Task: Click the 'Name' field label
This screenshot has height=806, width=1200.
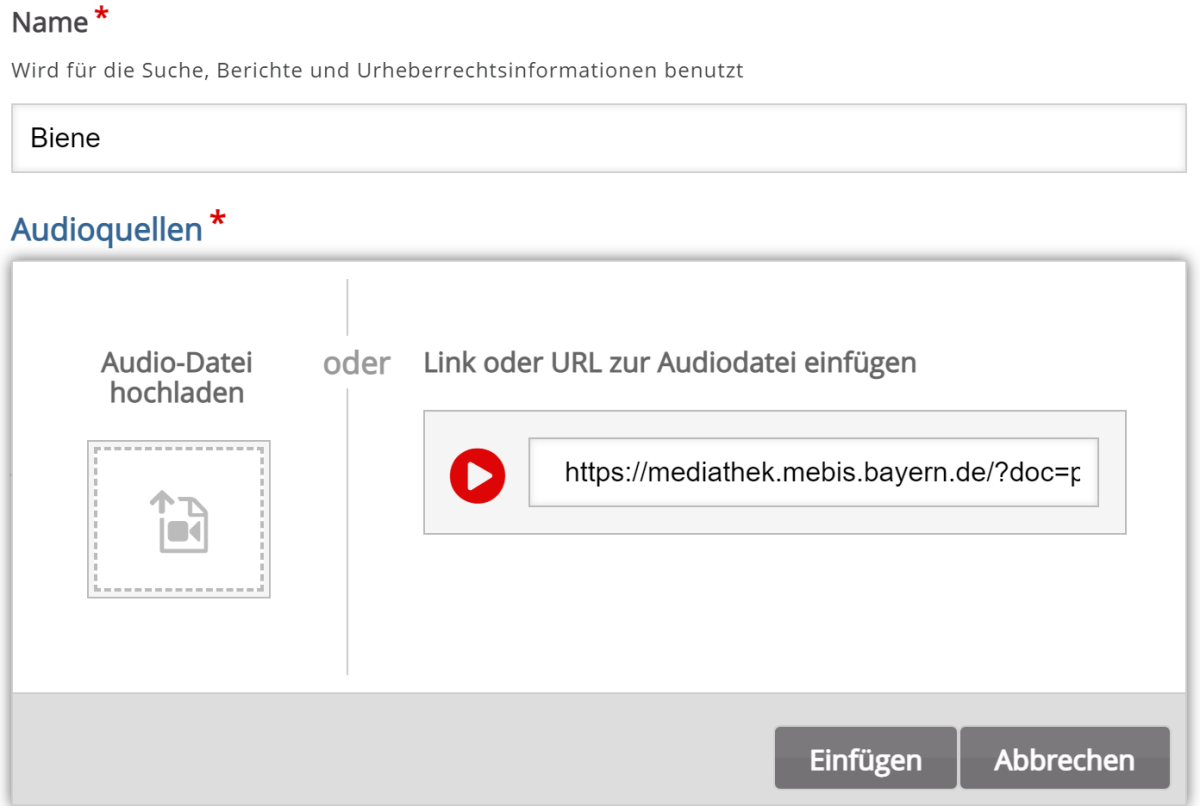Action: click(x=49, y=22)
